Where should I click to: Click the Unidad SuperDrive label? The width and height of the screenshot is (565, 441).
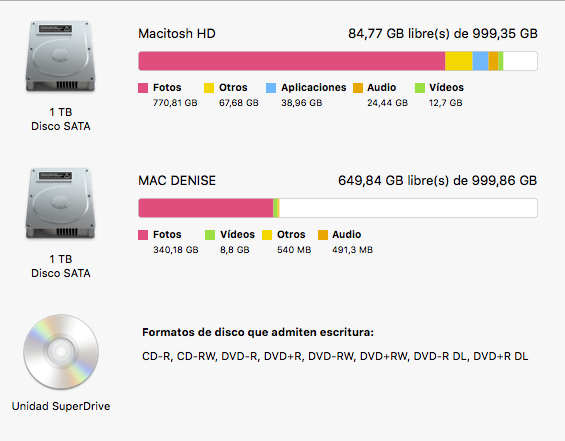61,406
